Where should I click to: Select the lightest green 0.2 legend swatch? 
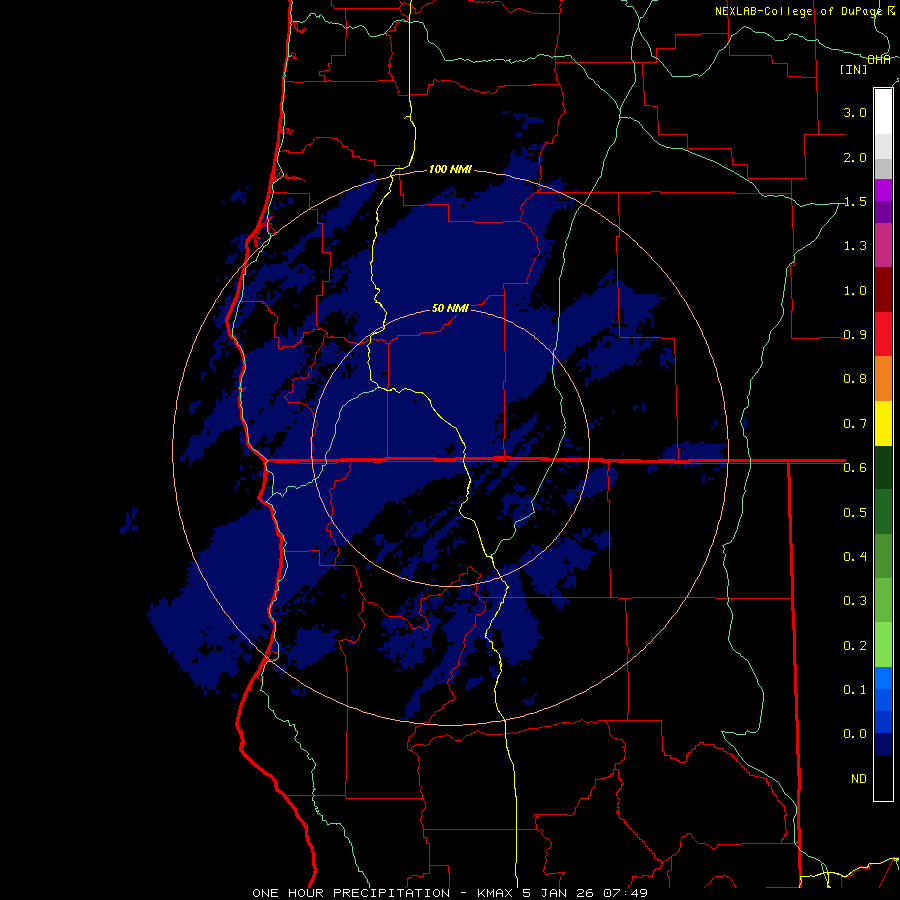point(883,645)
